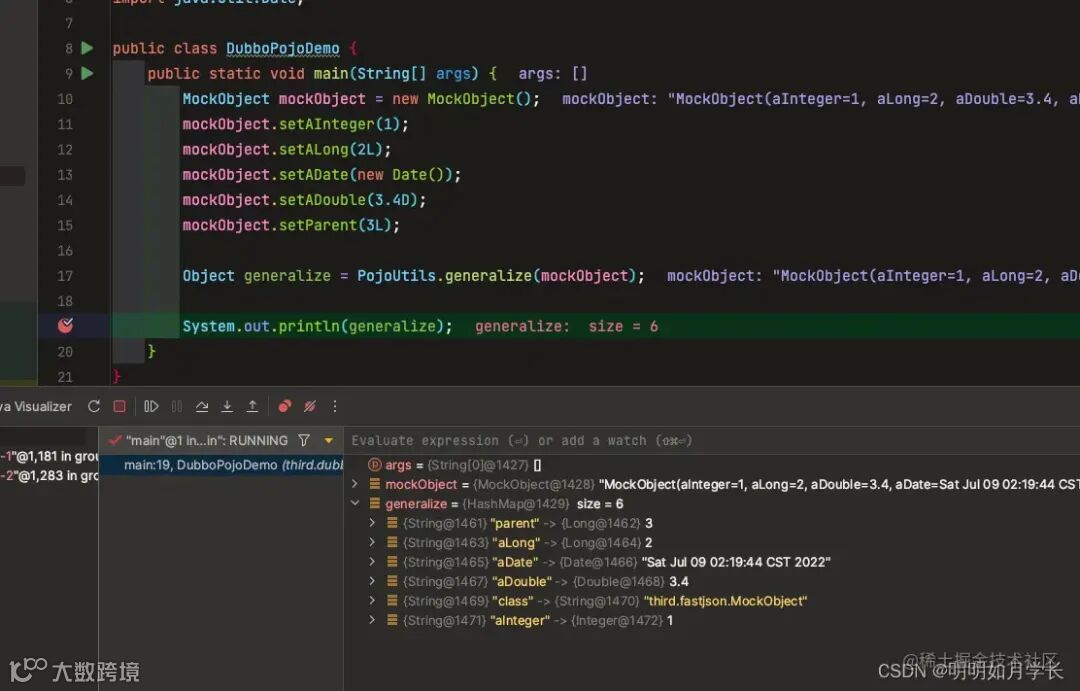Viewport: 1080px width, 691px height.
Task: Open the thread selector dropdown arrow
Action: 329,440
